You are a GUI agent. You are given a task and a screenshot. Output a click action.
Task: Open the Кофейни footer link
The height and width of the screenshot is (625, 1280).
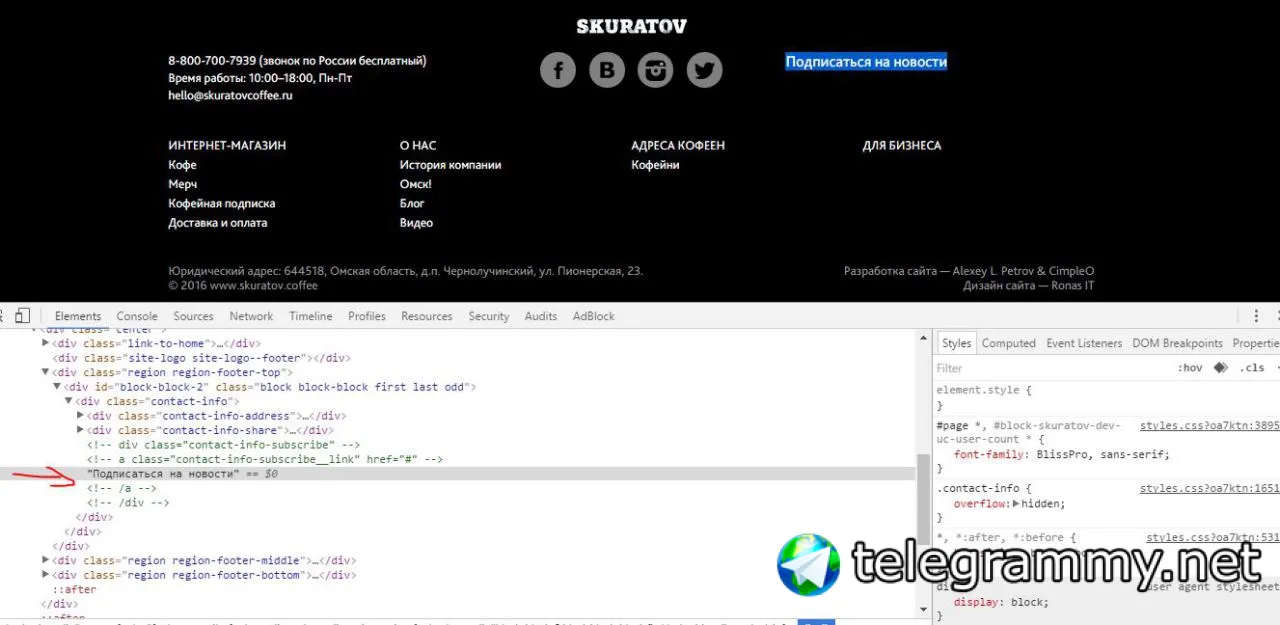[655, 165]
